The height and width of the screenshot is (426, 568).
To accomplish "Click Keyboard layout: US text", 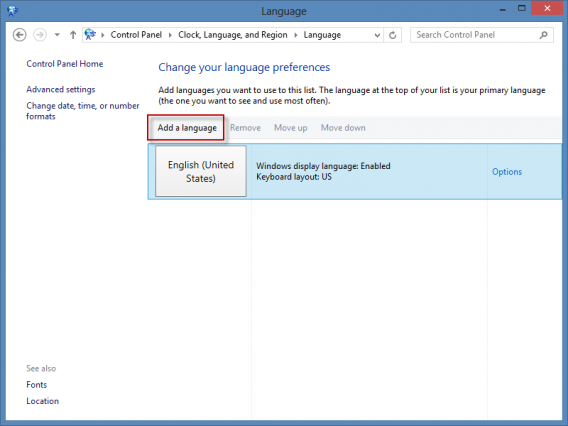I will coord(294,177).
